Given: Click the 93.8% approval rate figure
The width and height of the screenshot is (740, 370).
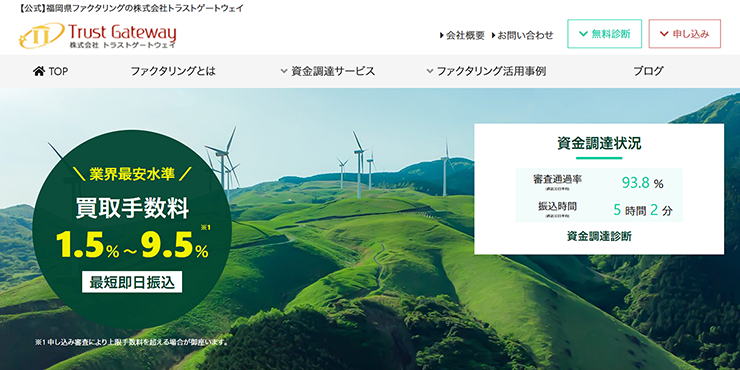Looking at the screenshot, I should pos(642,183).
